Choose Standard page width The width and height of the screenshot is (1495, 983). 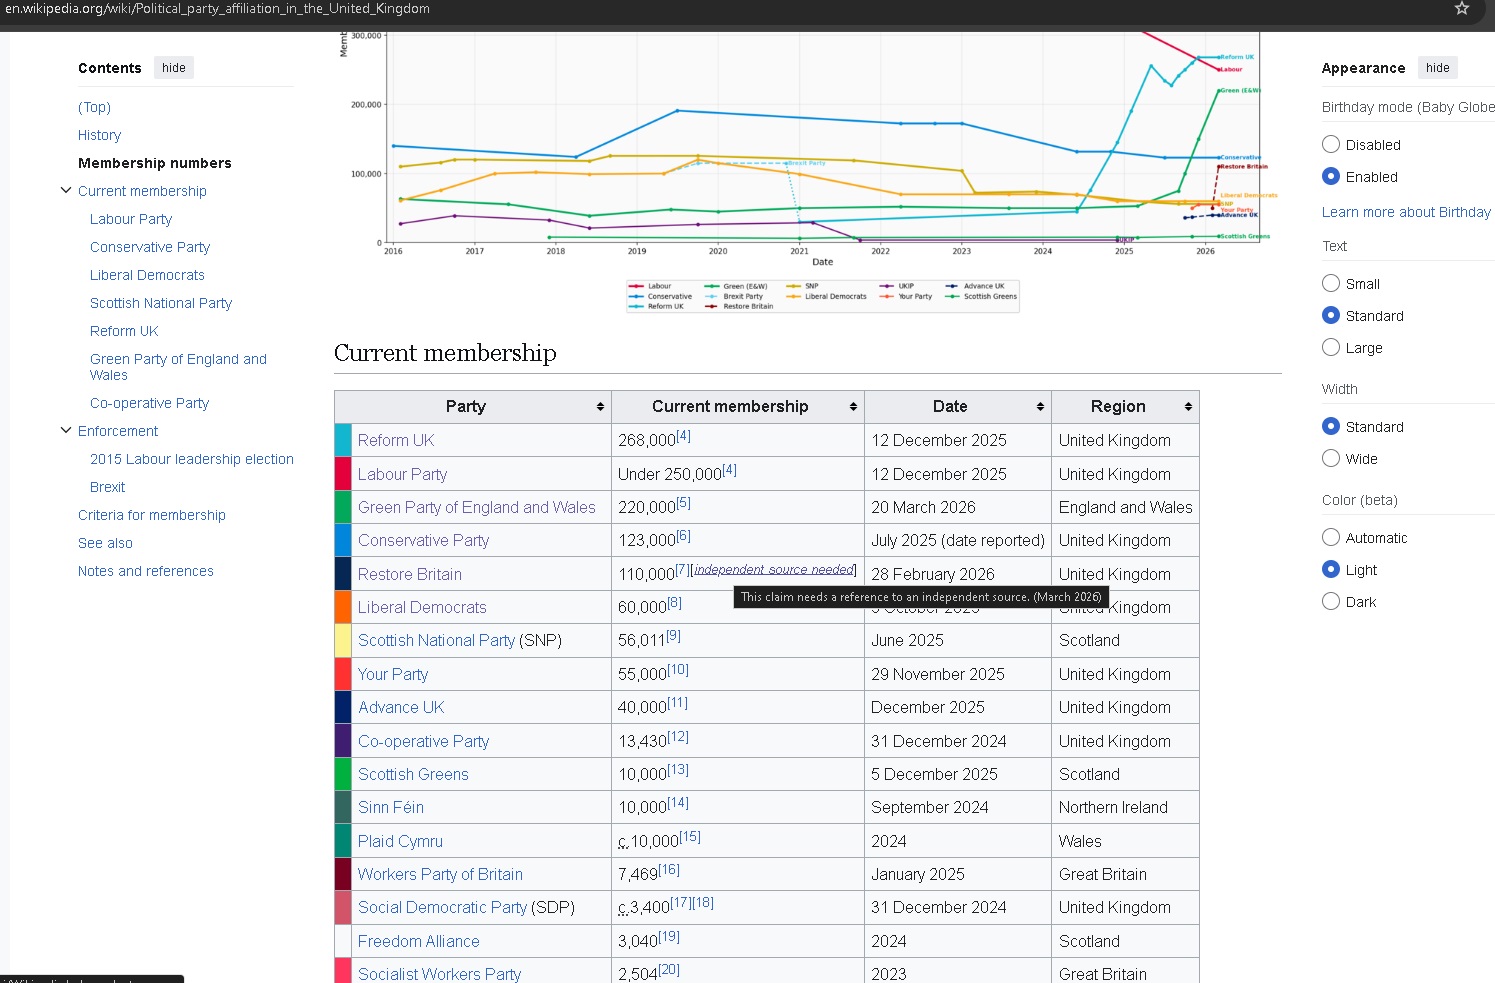coord(1331,426)
